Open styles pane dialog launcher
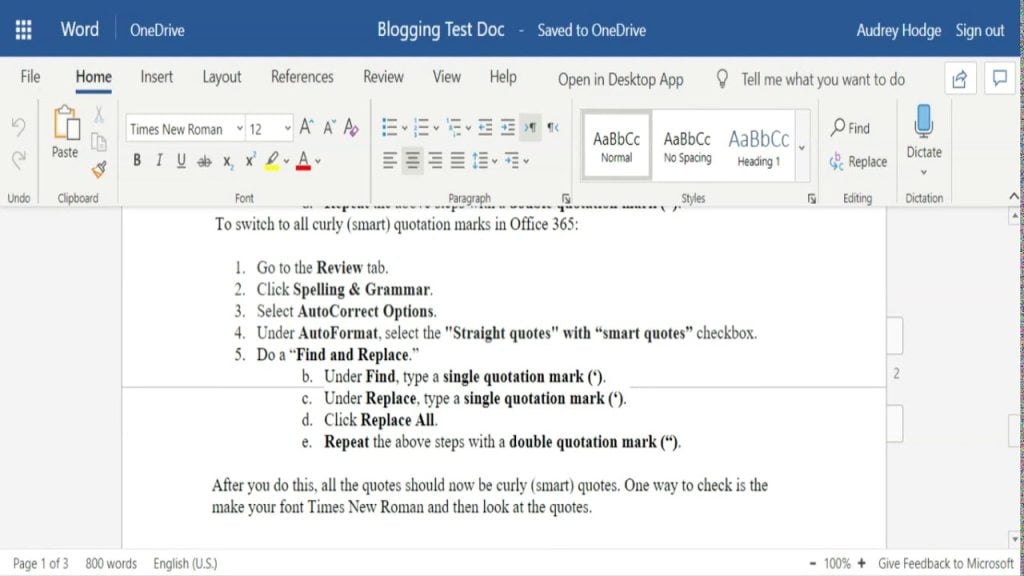 [x=812, y=199]
